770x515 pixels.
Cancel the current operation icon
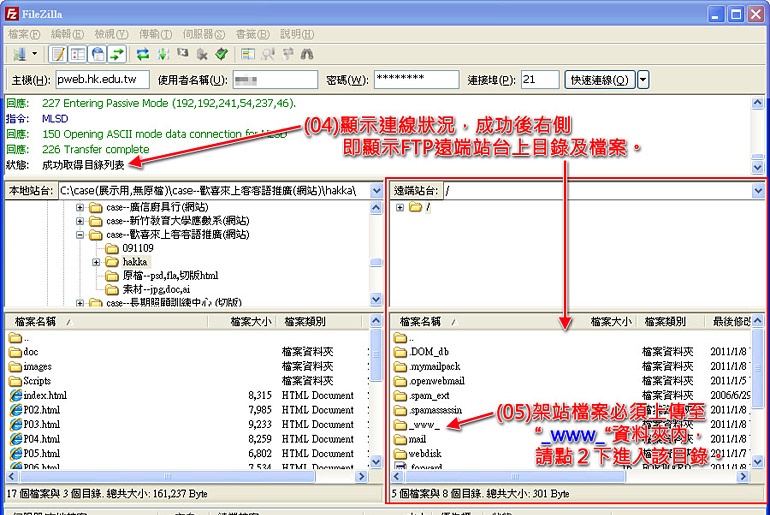pos(183,54)
